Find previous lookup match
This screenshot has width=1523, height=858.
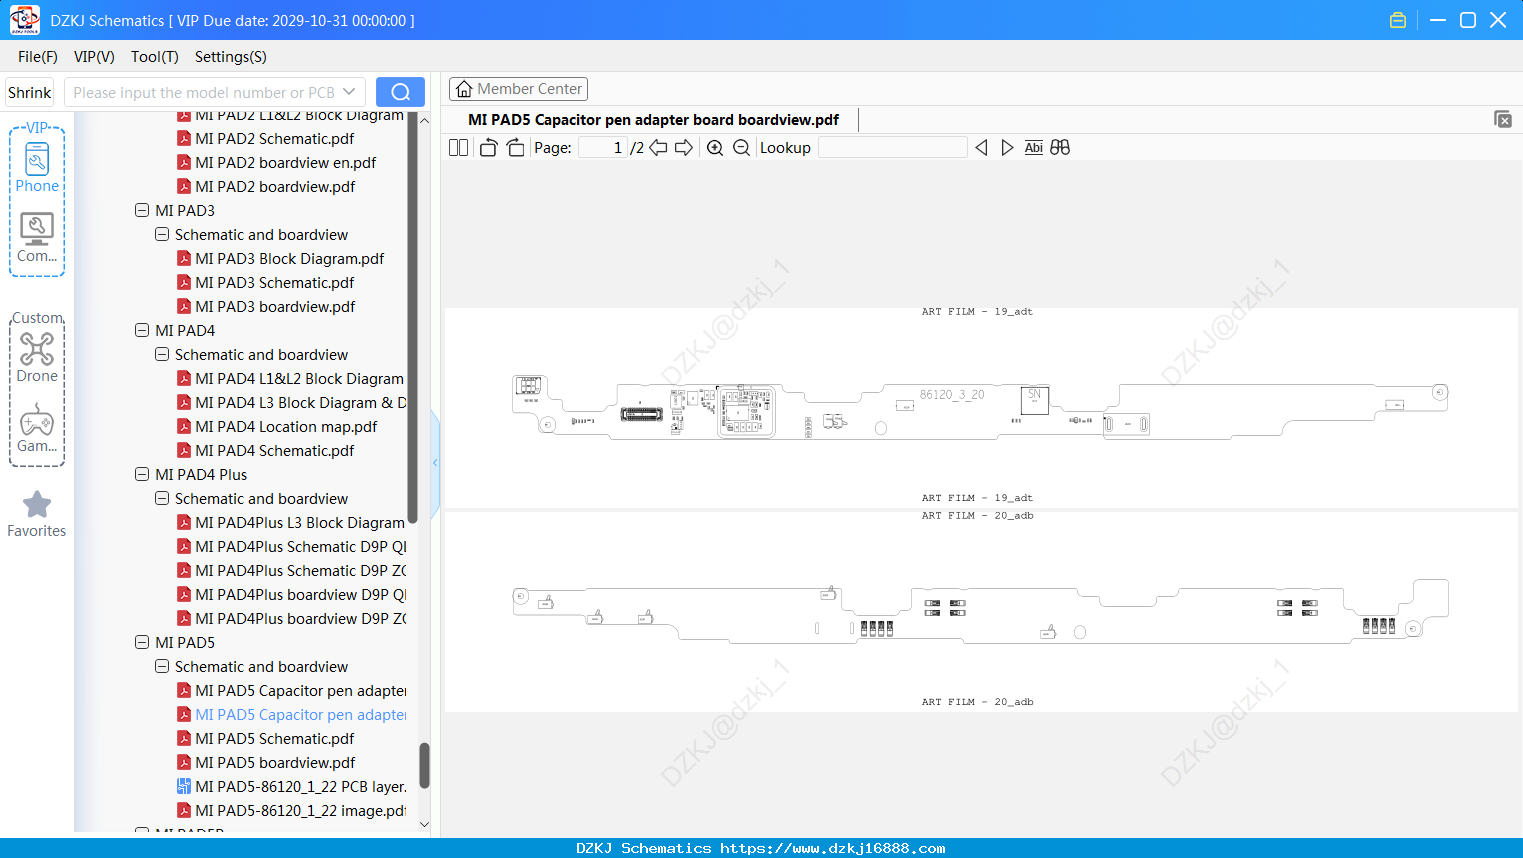(981, 148)
